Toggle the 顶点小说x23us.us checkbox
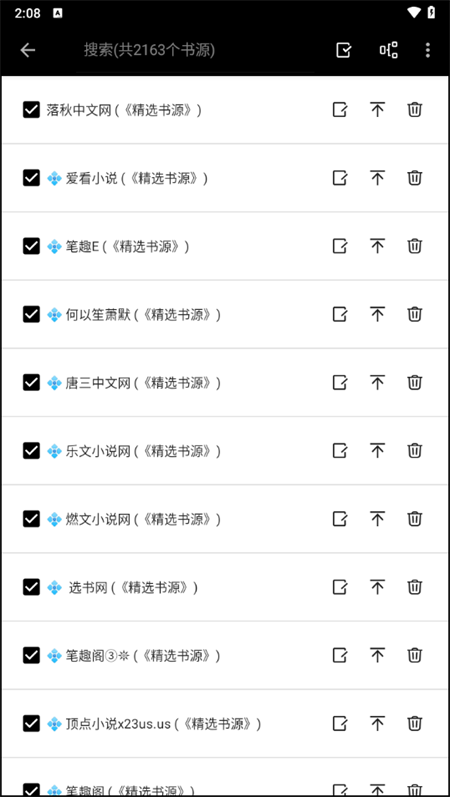The image size is (450, 797). 32,723
